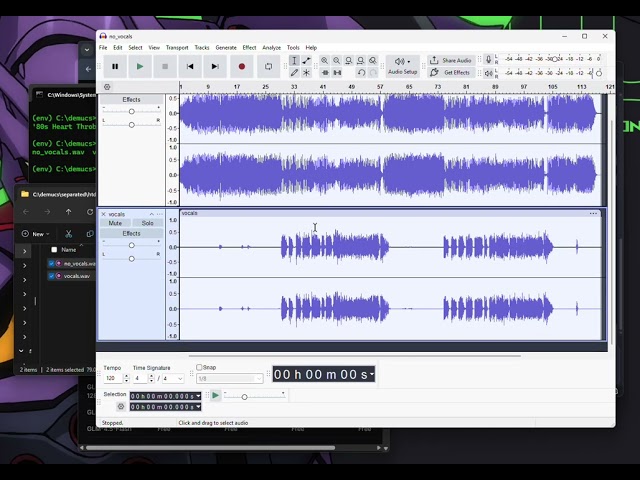
Task: Click the Share Audio button
Action: [x=451, y=60]
